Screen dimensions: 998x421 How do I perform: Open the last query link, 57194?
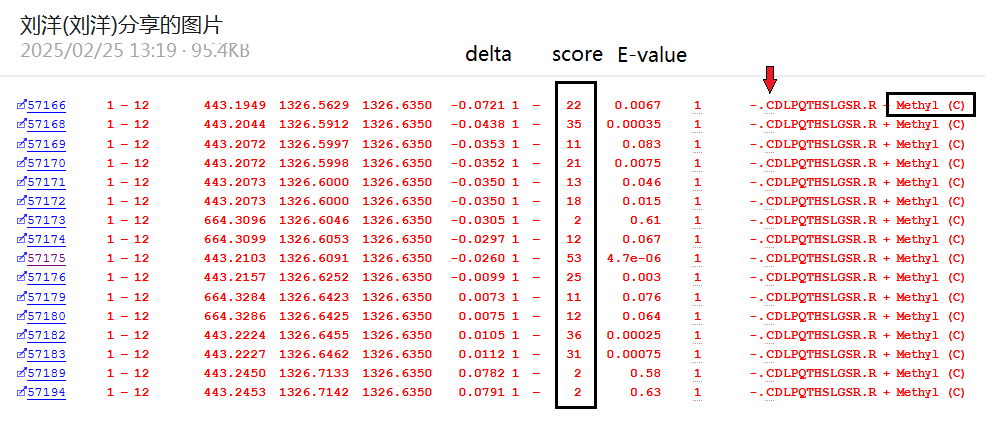tap(46, 392)
